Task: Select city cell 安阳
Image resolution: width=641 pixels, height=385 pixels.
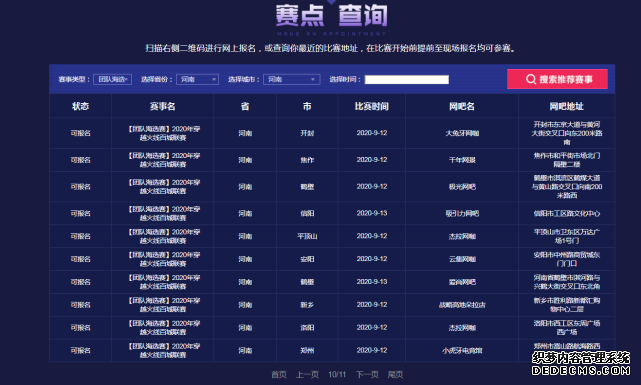Action: (307, 259)
